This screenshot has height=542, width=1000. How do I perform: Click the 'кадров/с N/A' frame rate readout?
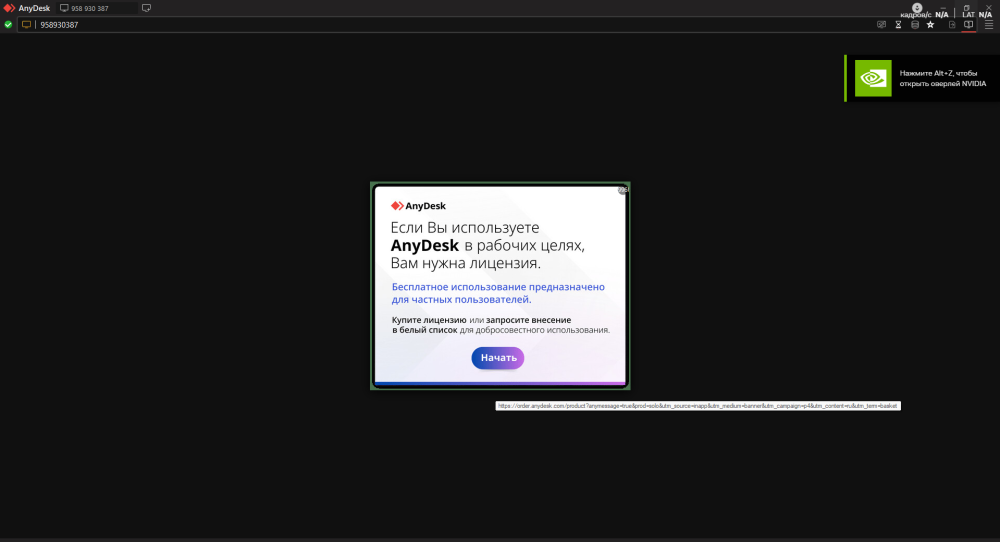pos(924,14)
